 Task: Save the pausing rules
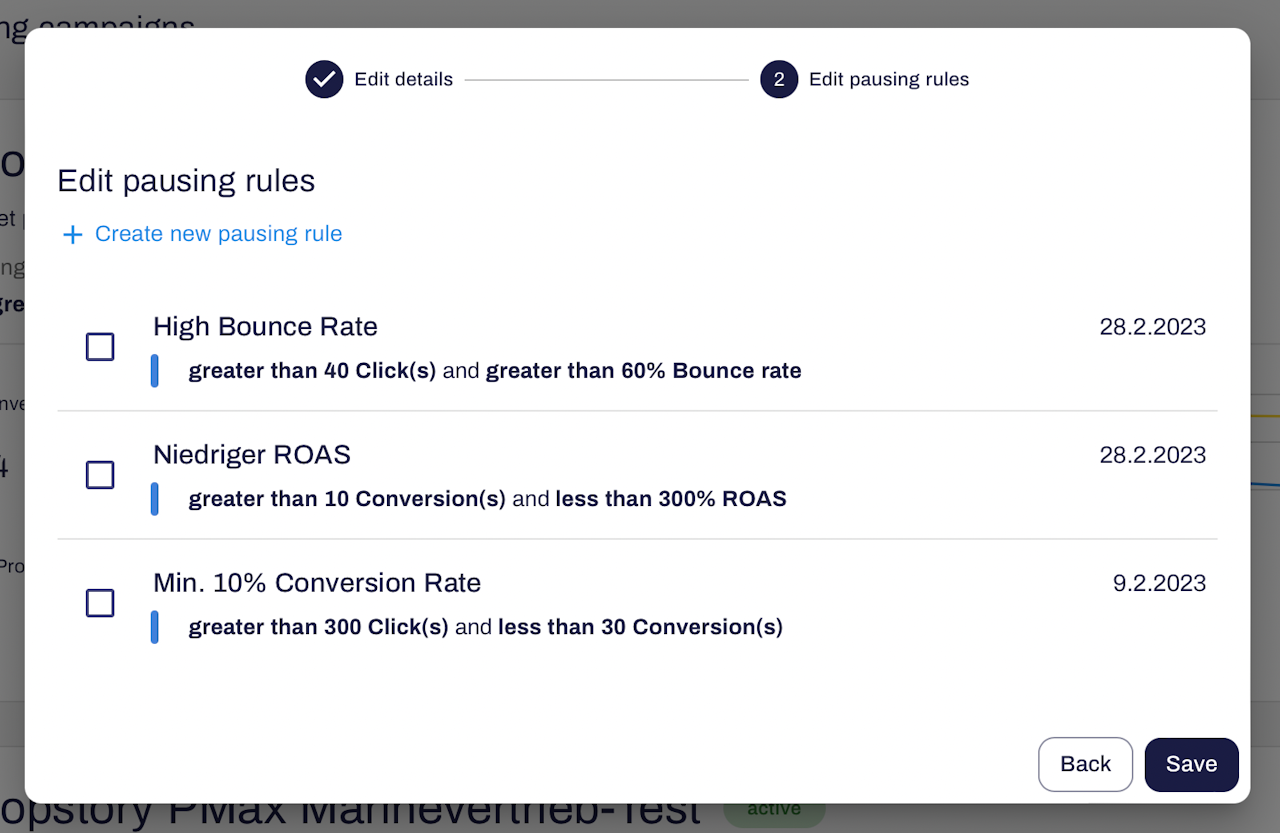tap(1191, 764)
